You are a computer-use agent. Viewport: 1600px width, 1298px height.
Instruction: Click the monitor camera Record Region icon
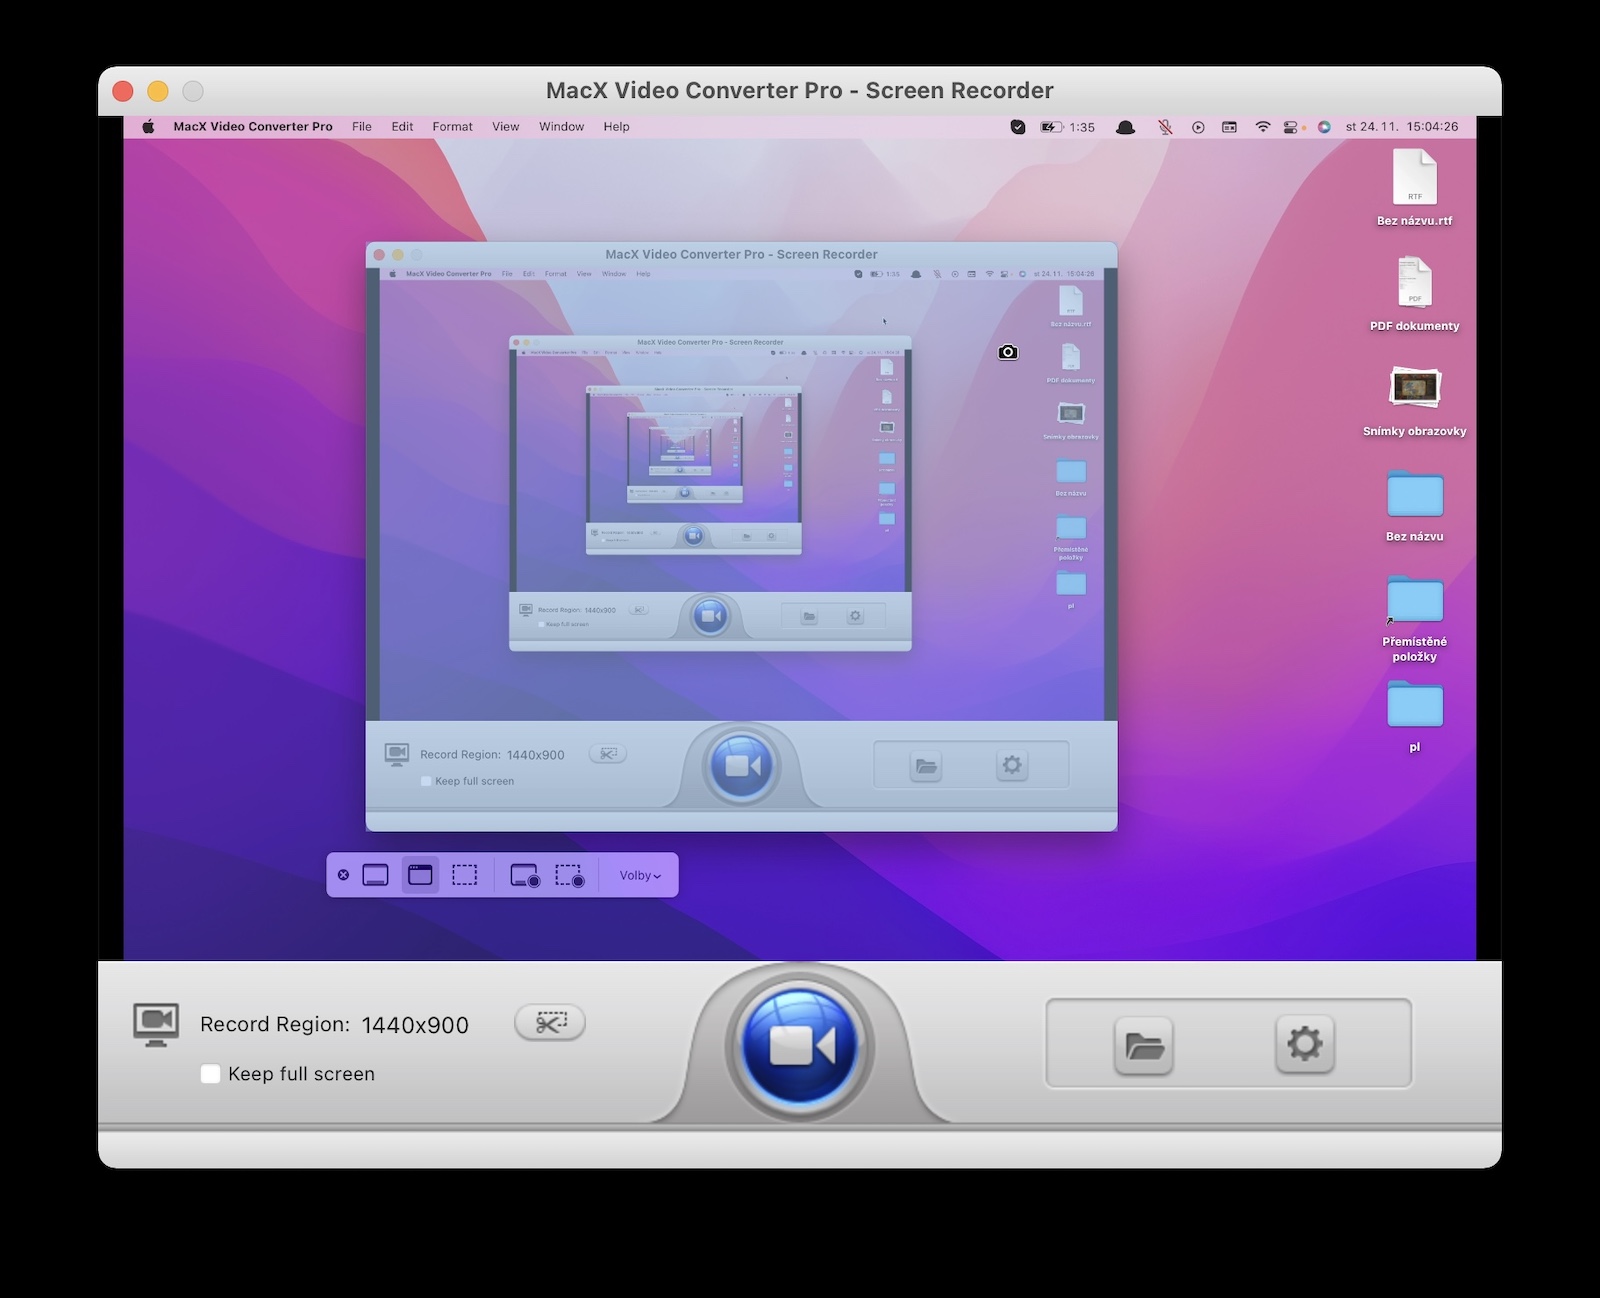[x=156, y=1024]
